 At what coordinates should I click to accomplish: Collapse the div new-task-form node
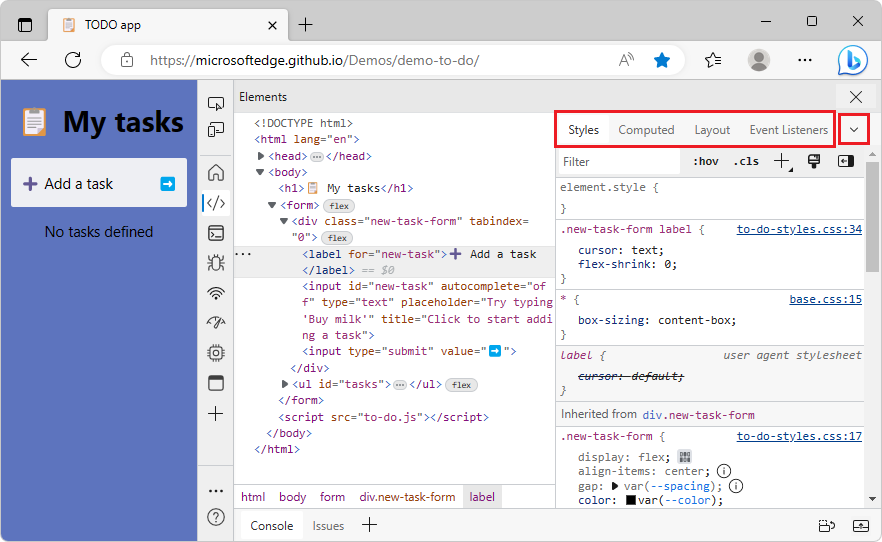coord(284,221)
